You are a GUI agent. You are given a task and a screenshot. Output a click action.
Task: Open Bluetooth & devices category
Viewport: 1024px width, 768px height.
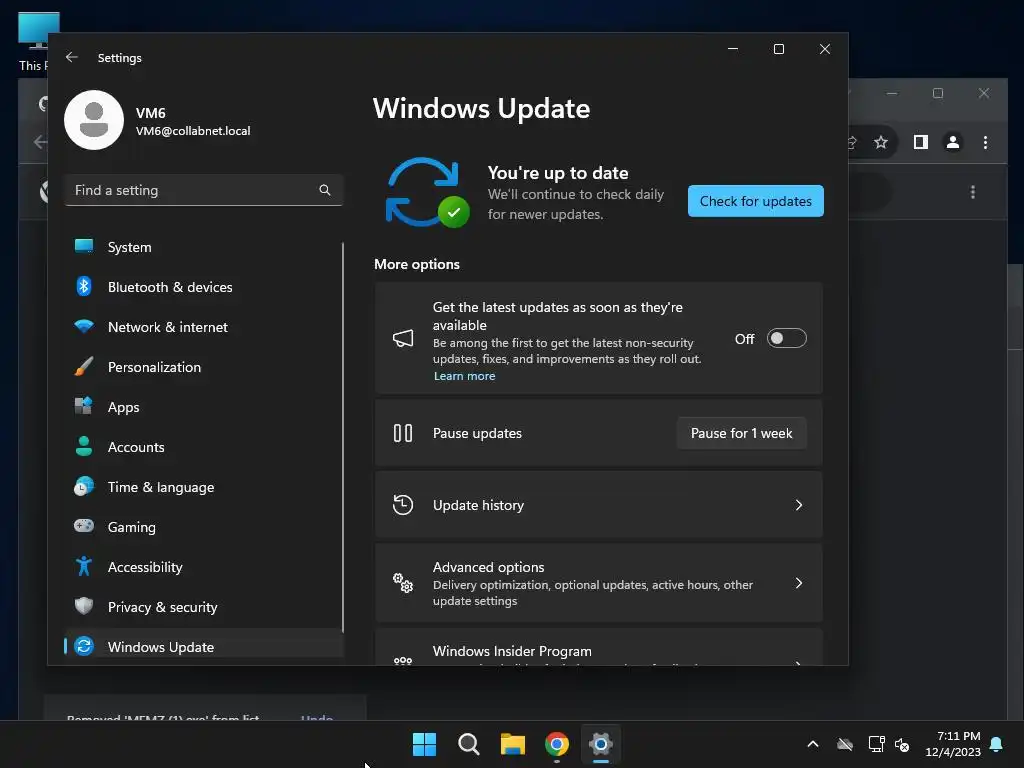(204, 287)
